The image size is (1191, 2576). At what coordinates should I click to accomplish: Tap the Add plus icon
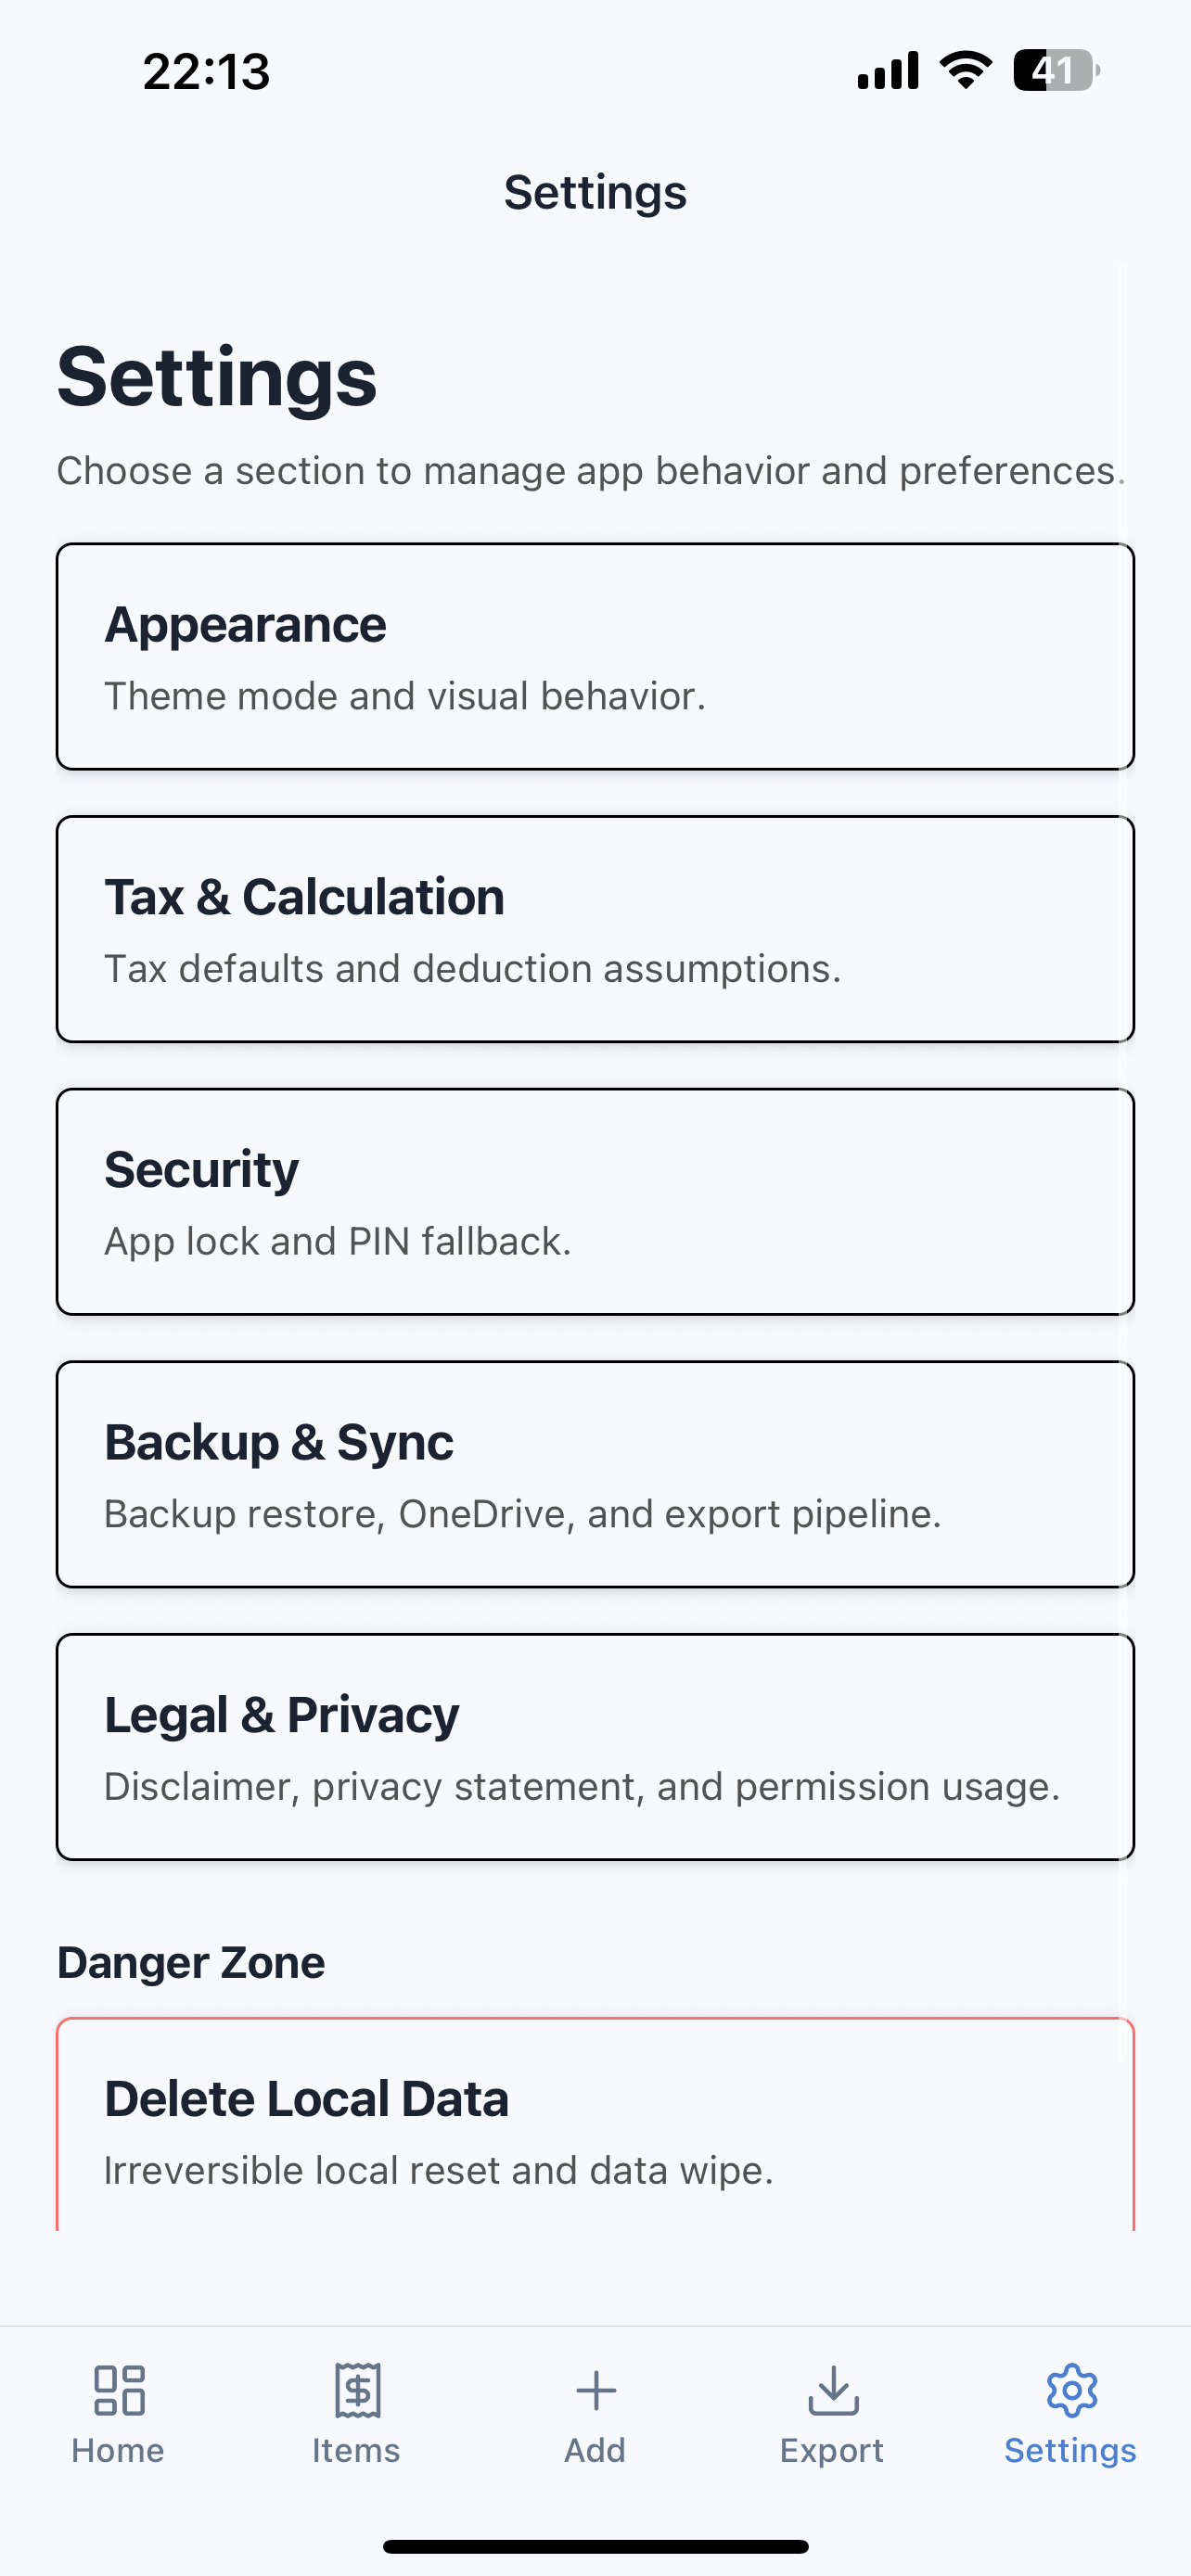(x=596, y=2391)
